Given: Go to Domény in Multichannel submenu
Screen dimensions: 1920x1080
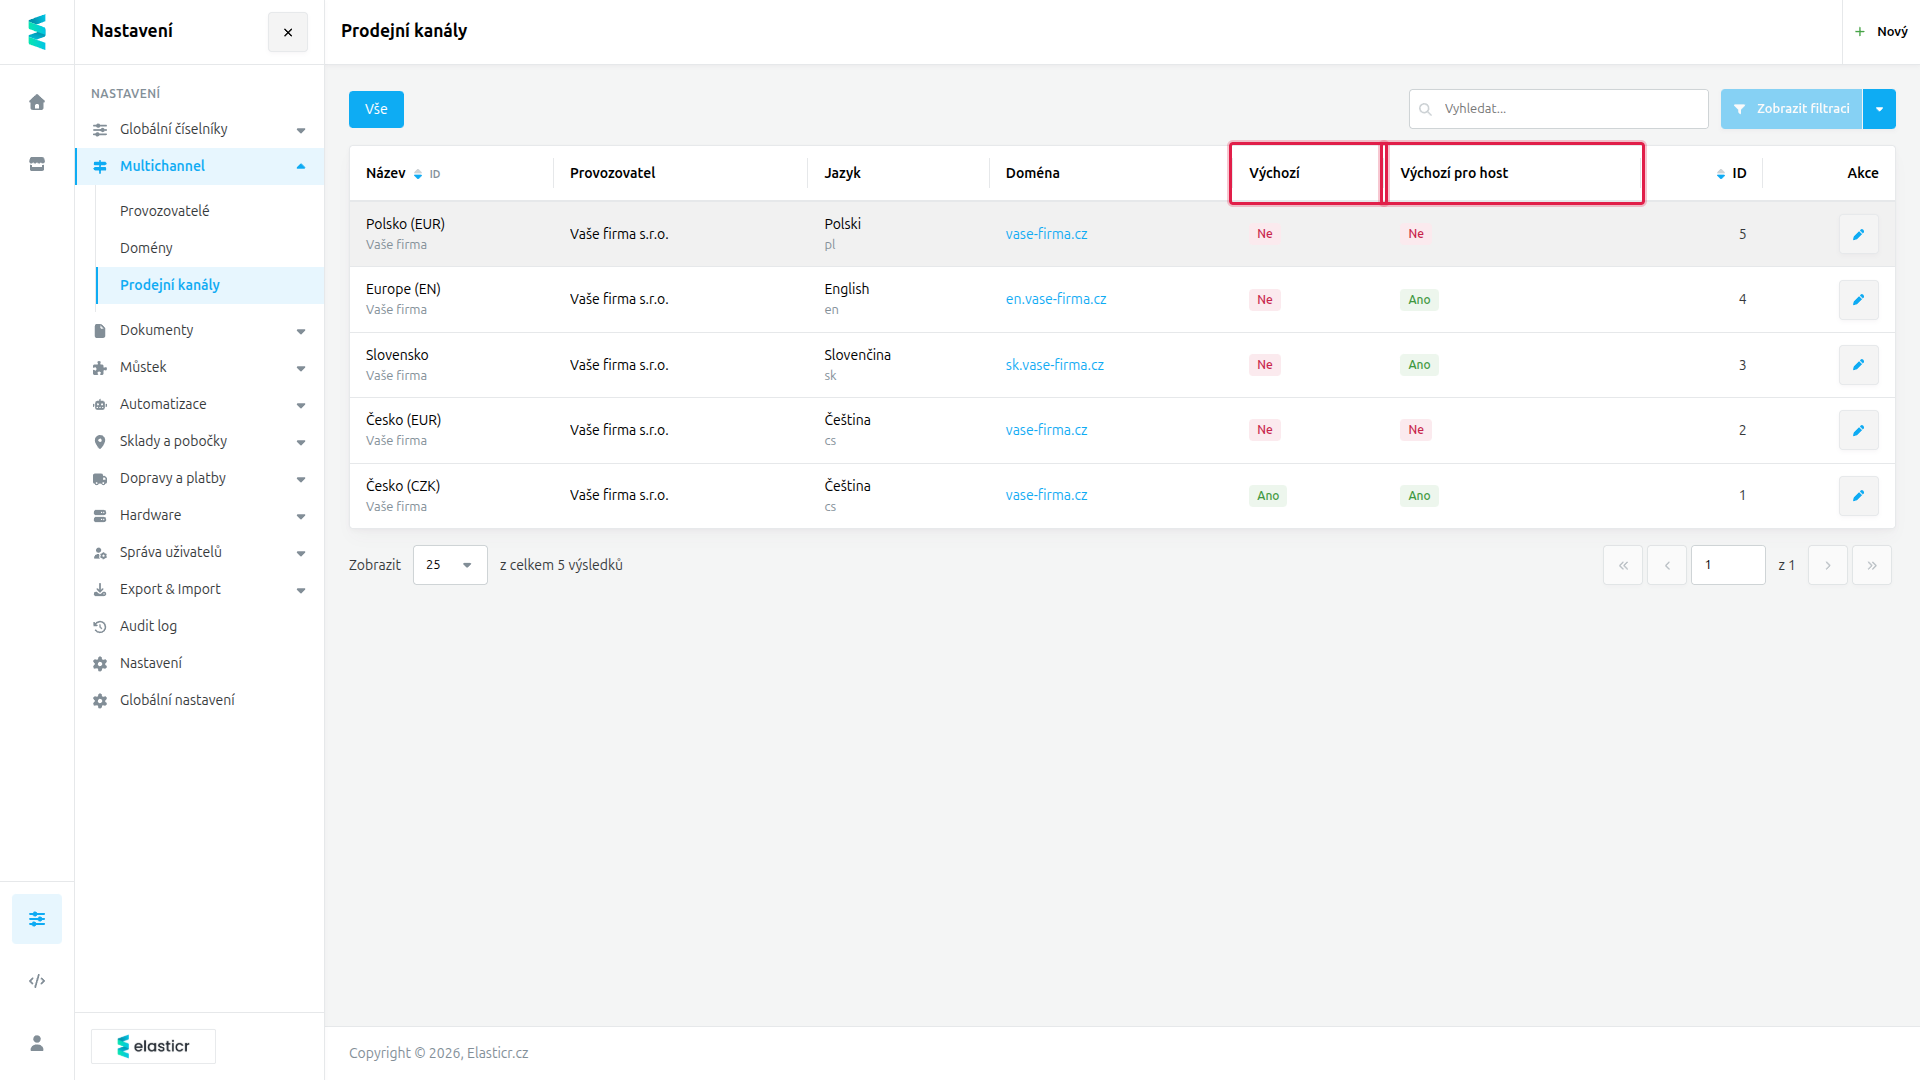Looking at the screenshot, I should 146,248.
